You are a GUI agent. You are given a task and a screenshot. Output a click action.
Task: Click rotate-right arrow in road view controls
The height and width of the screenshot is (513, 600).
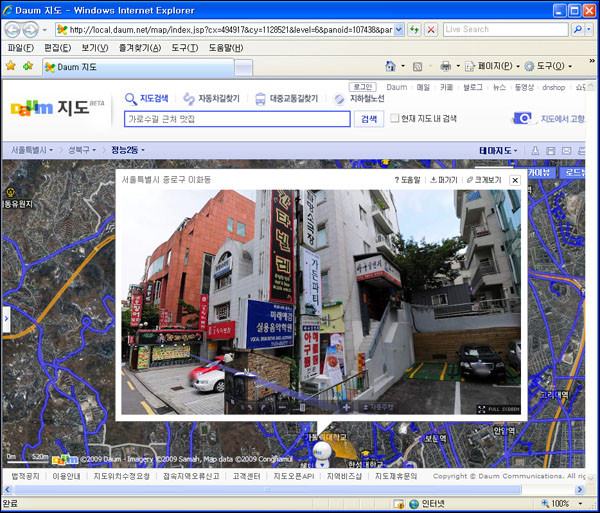[264, 408]
